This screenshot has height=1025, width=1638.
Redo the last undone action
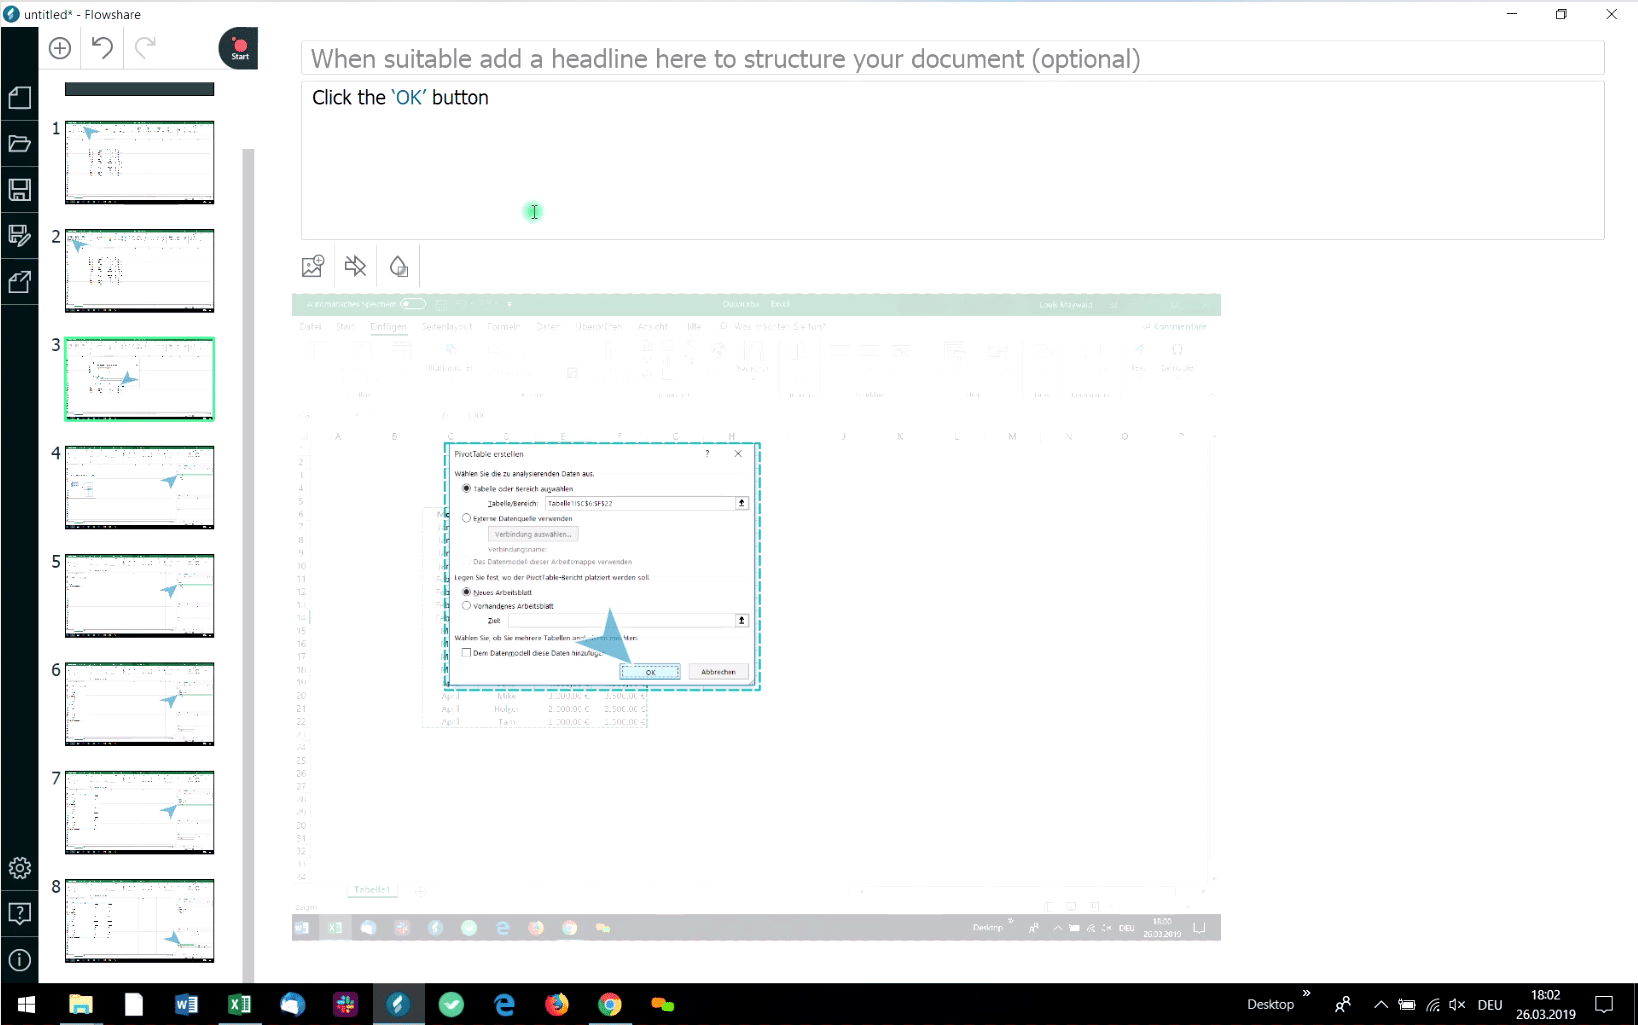(x=145, y=47)
